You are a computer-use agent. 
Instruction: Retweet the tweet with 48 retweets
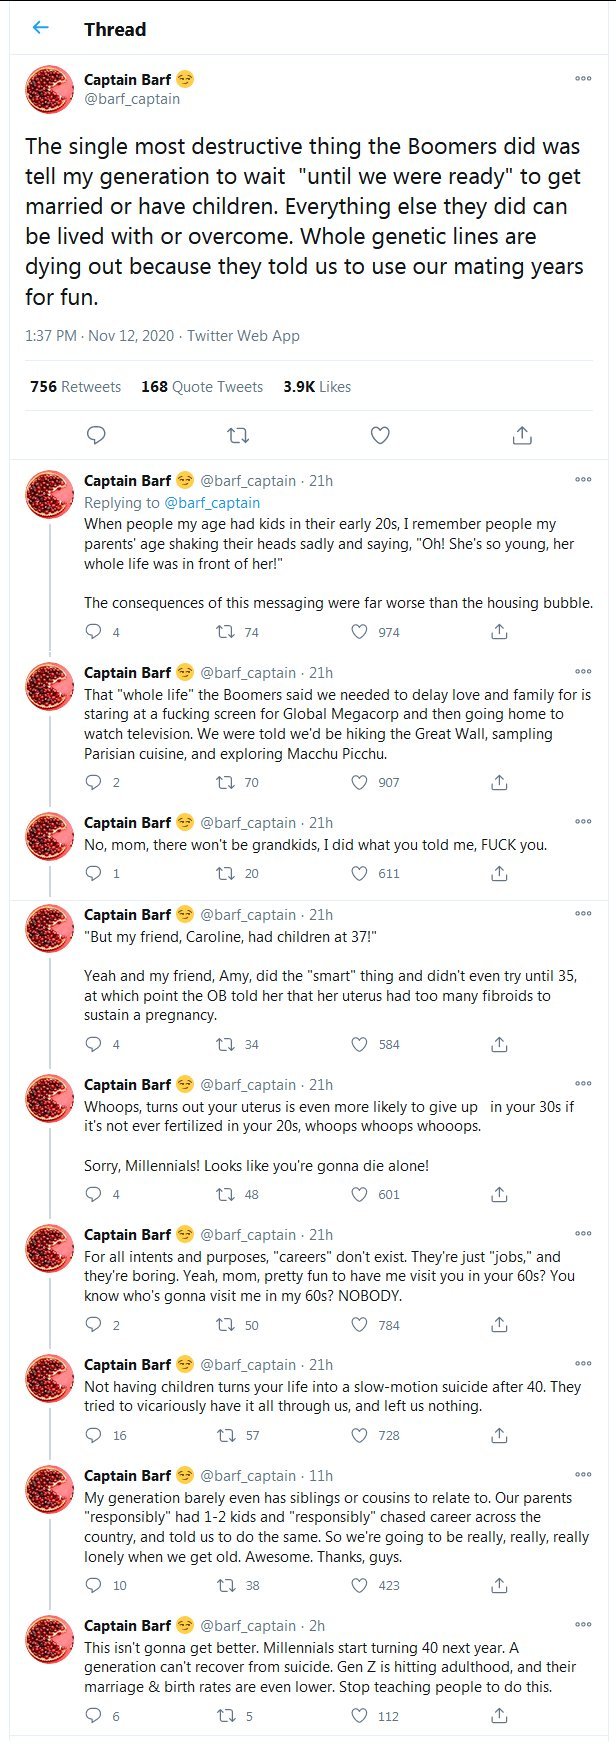coord(225,1194)
